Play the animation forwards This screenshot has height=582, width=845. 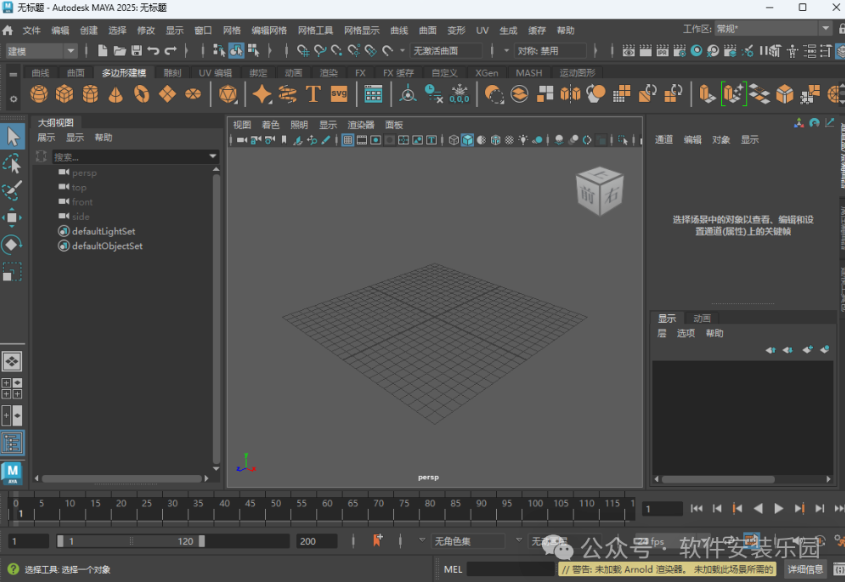pyautogui.click(x=778, y=508)
